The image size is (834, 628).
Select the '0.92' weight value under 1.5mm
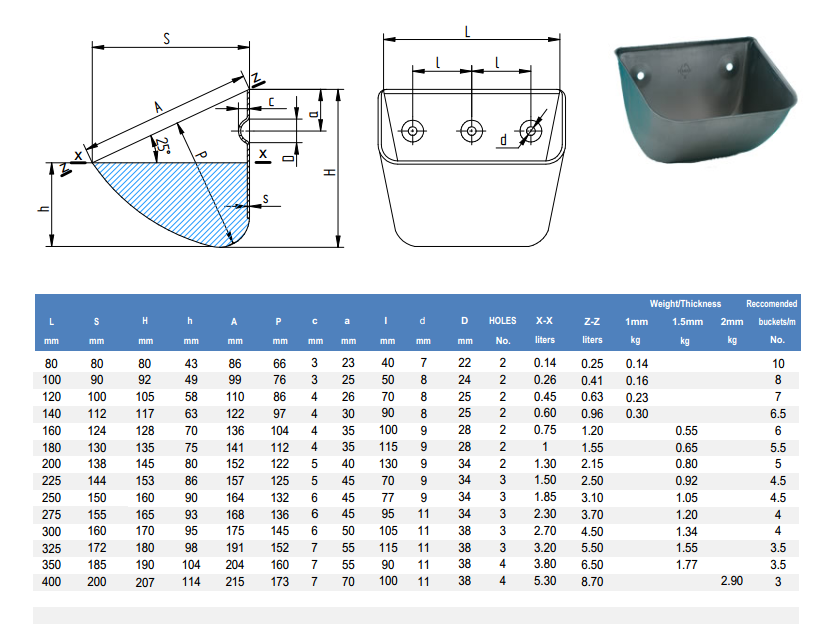point(686,481)
